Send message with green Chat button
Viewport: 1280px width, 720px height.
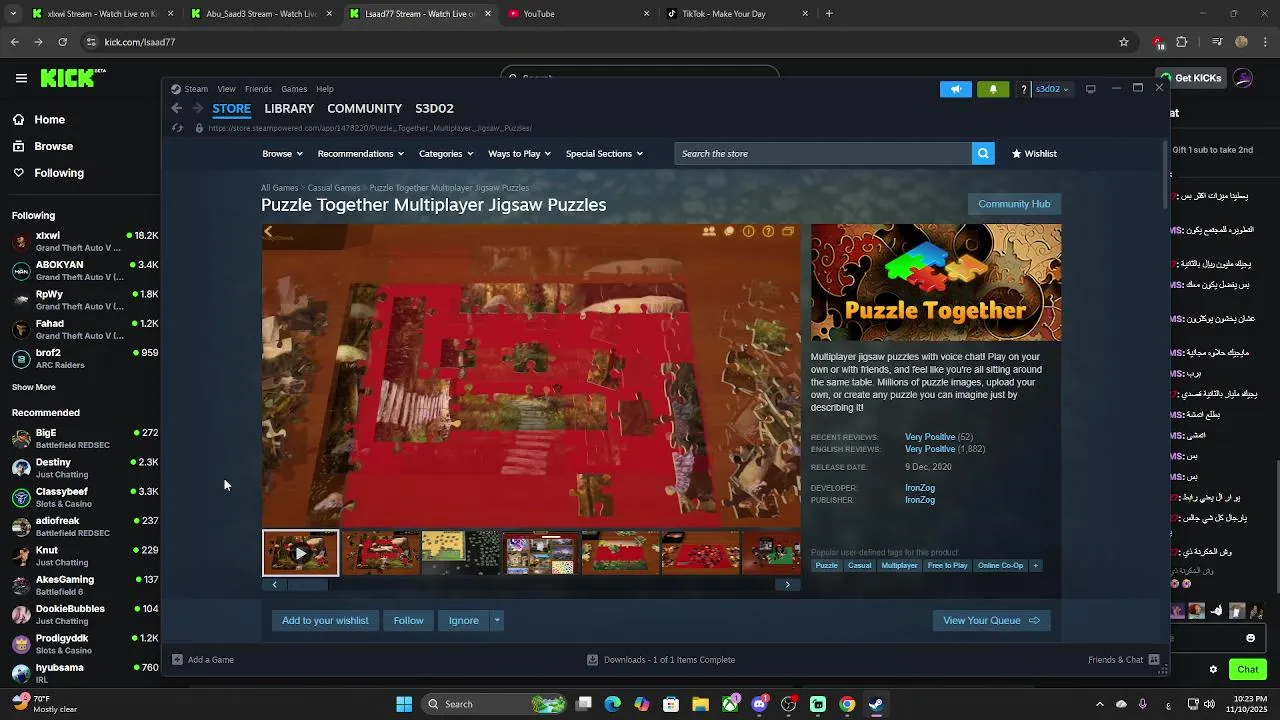click(1248, 669)
